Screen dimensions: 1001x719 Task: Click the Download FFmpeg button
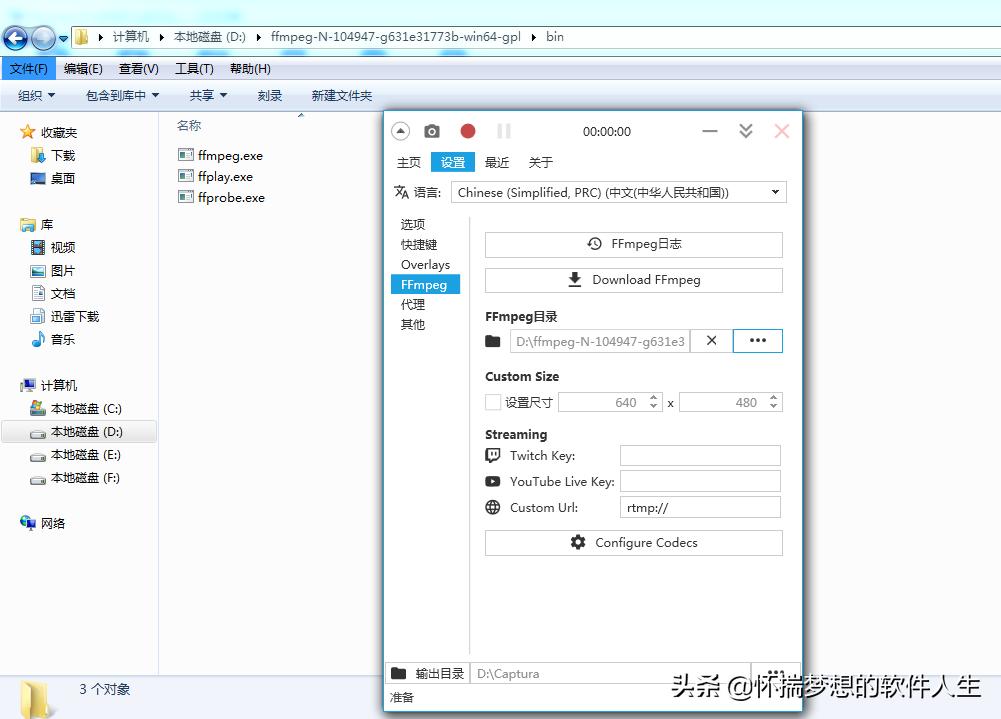(634, 280)
